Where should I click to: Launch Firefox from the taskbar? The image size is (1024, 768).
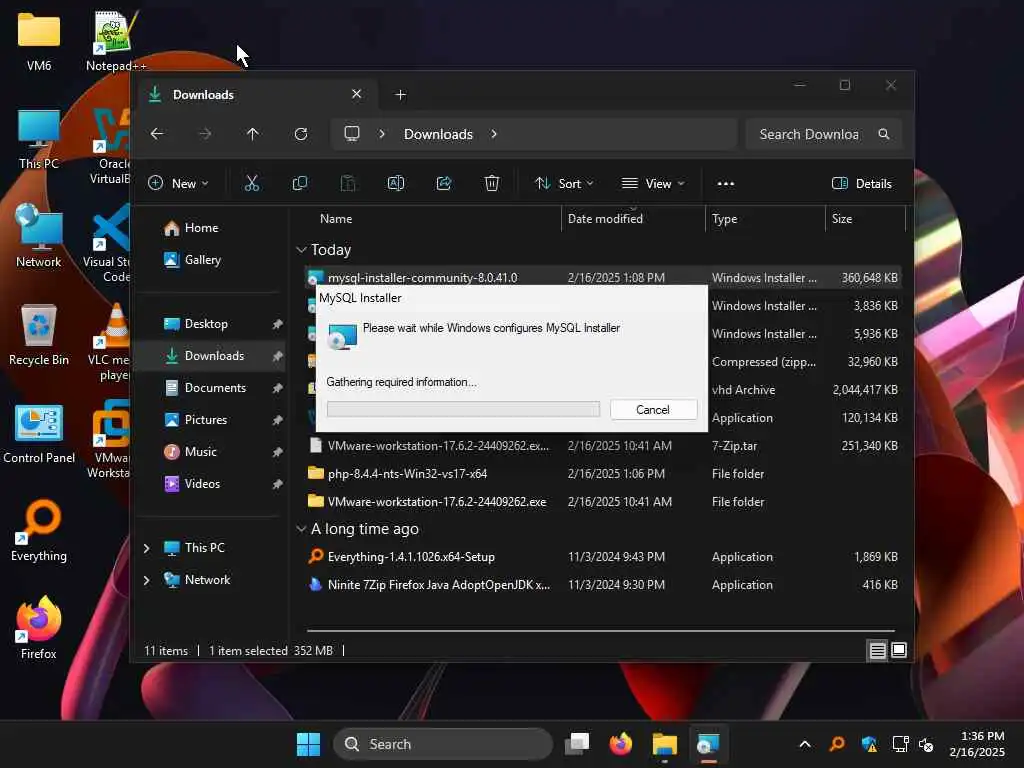click(621, 744)
